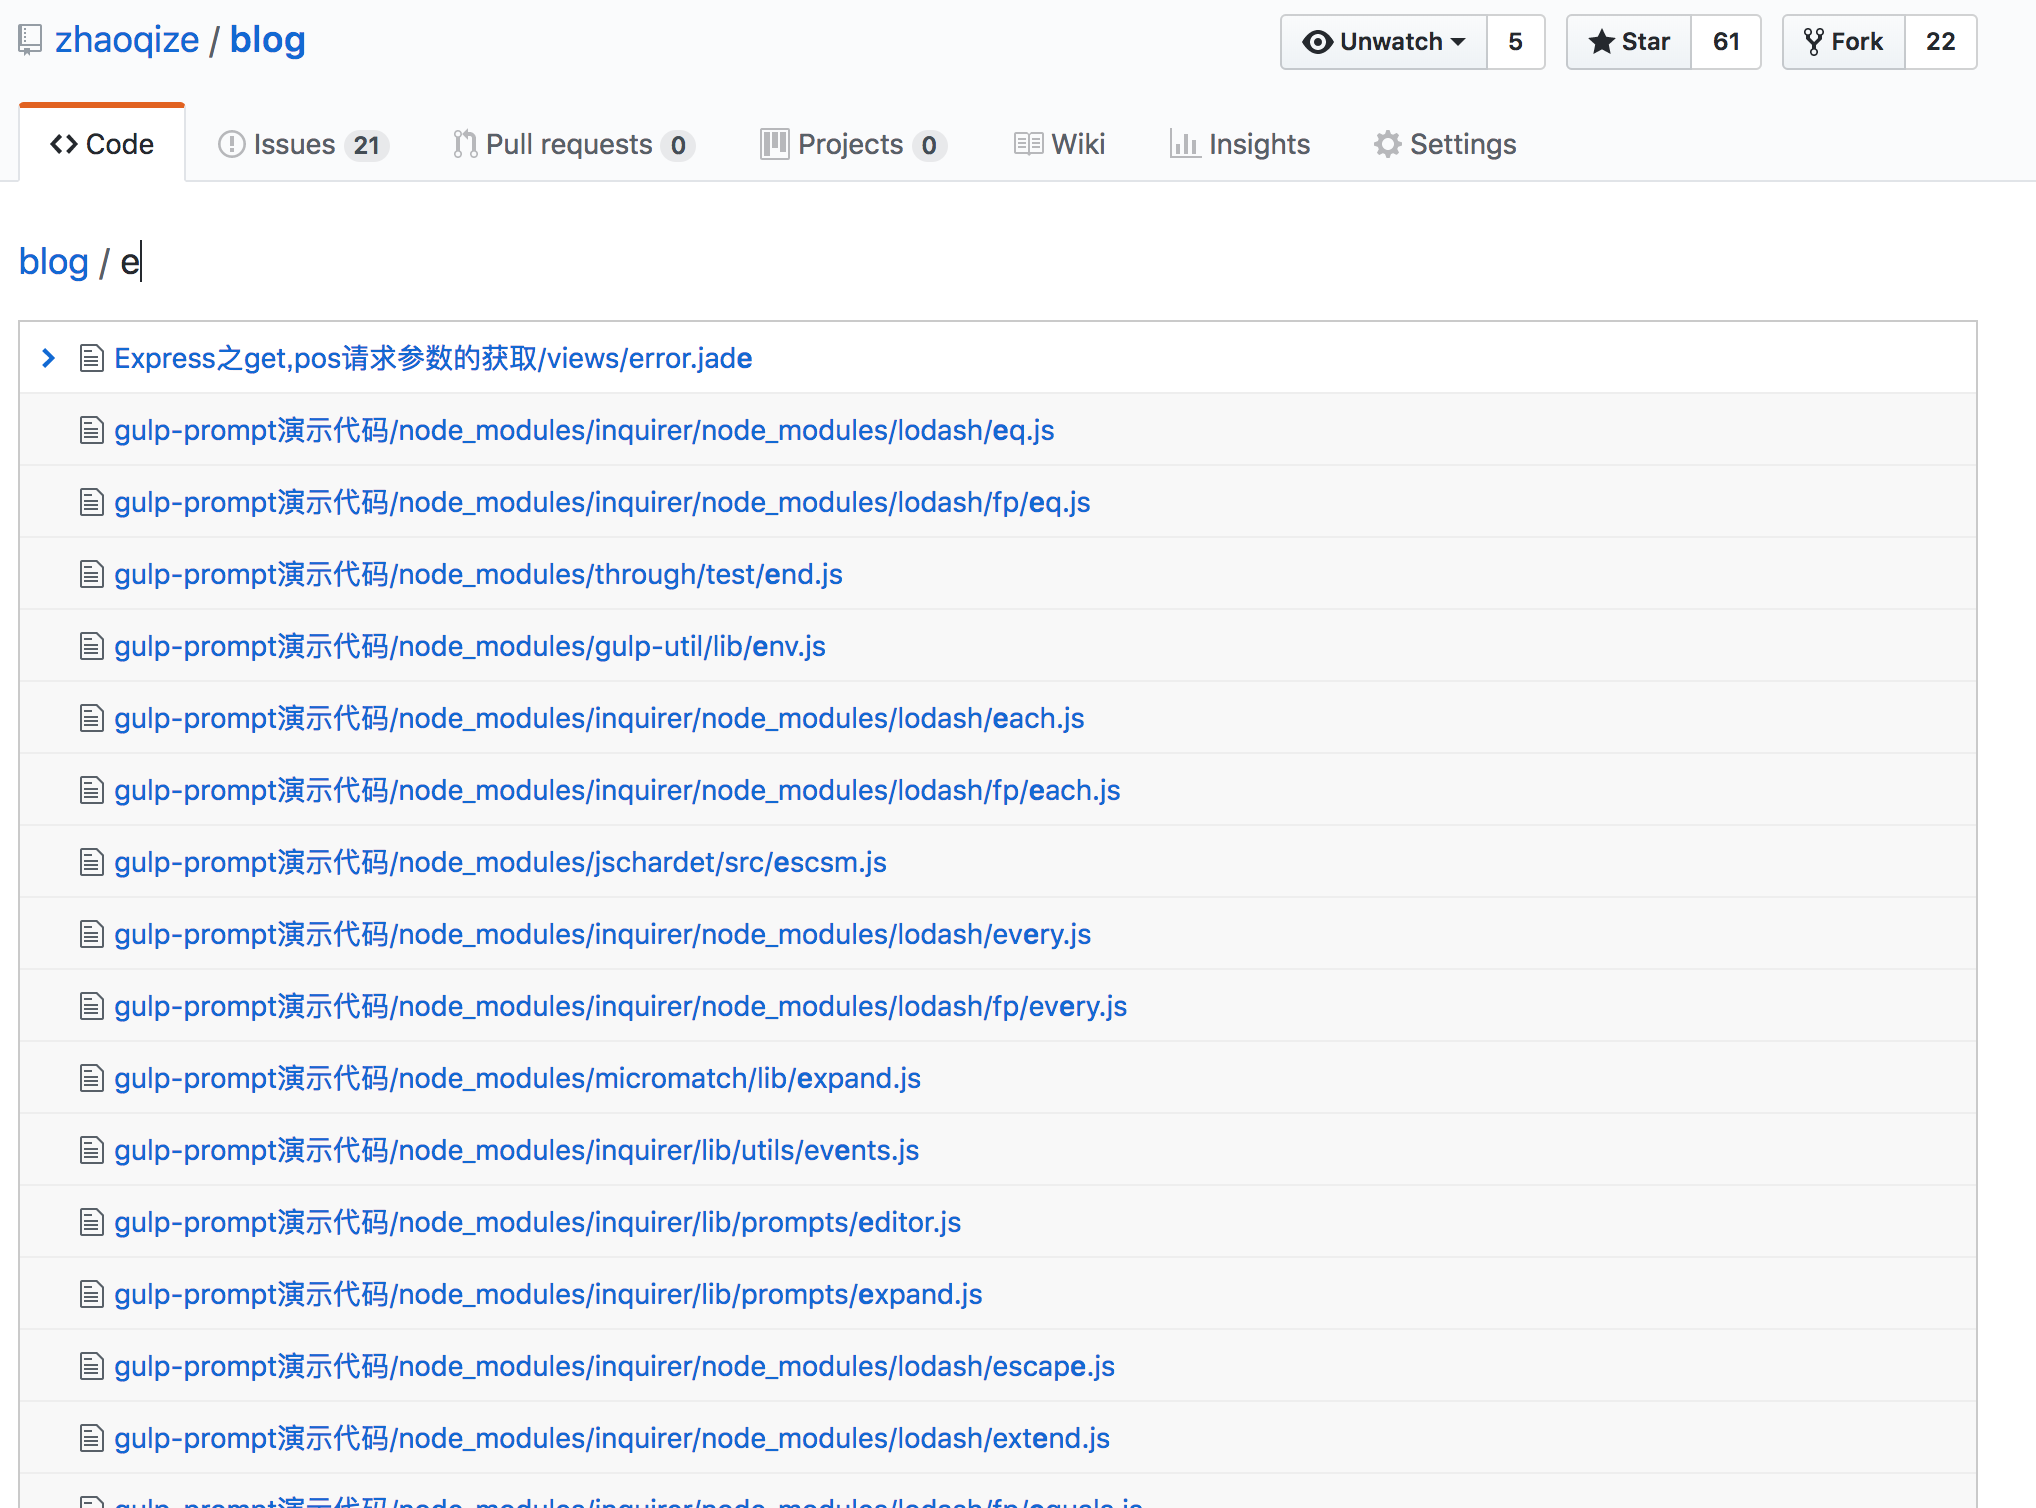Click file icon beside lodash/escape.js

(x=92, y=1366)
